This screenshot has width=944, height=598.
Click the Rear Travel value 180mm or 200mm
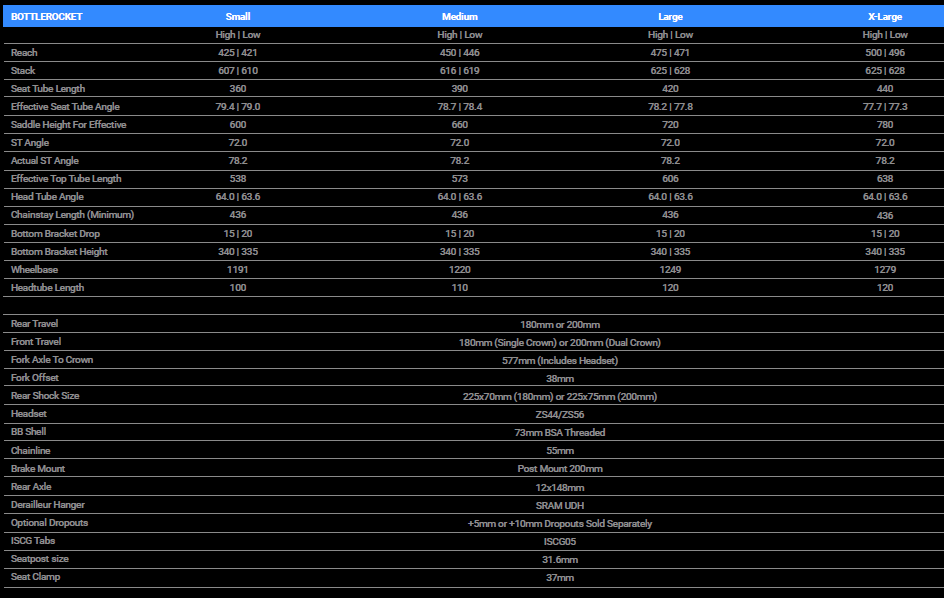pyautogui.click(x=559, y=324)
